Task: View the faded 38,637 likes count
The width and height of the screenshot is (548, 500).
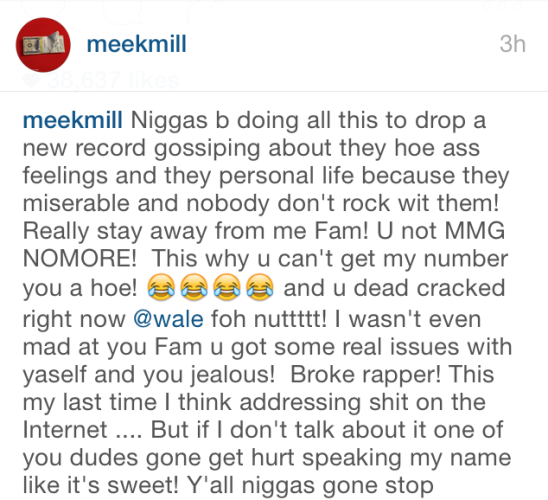Action: click(x=114, y=80)
